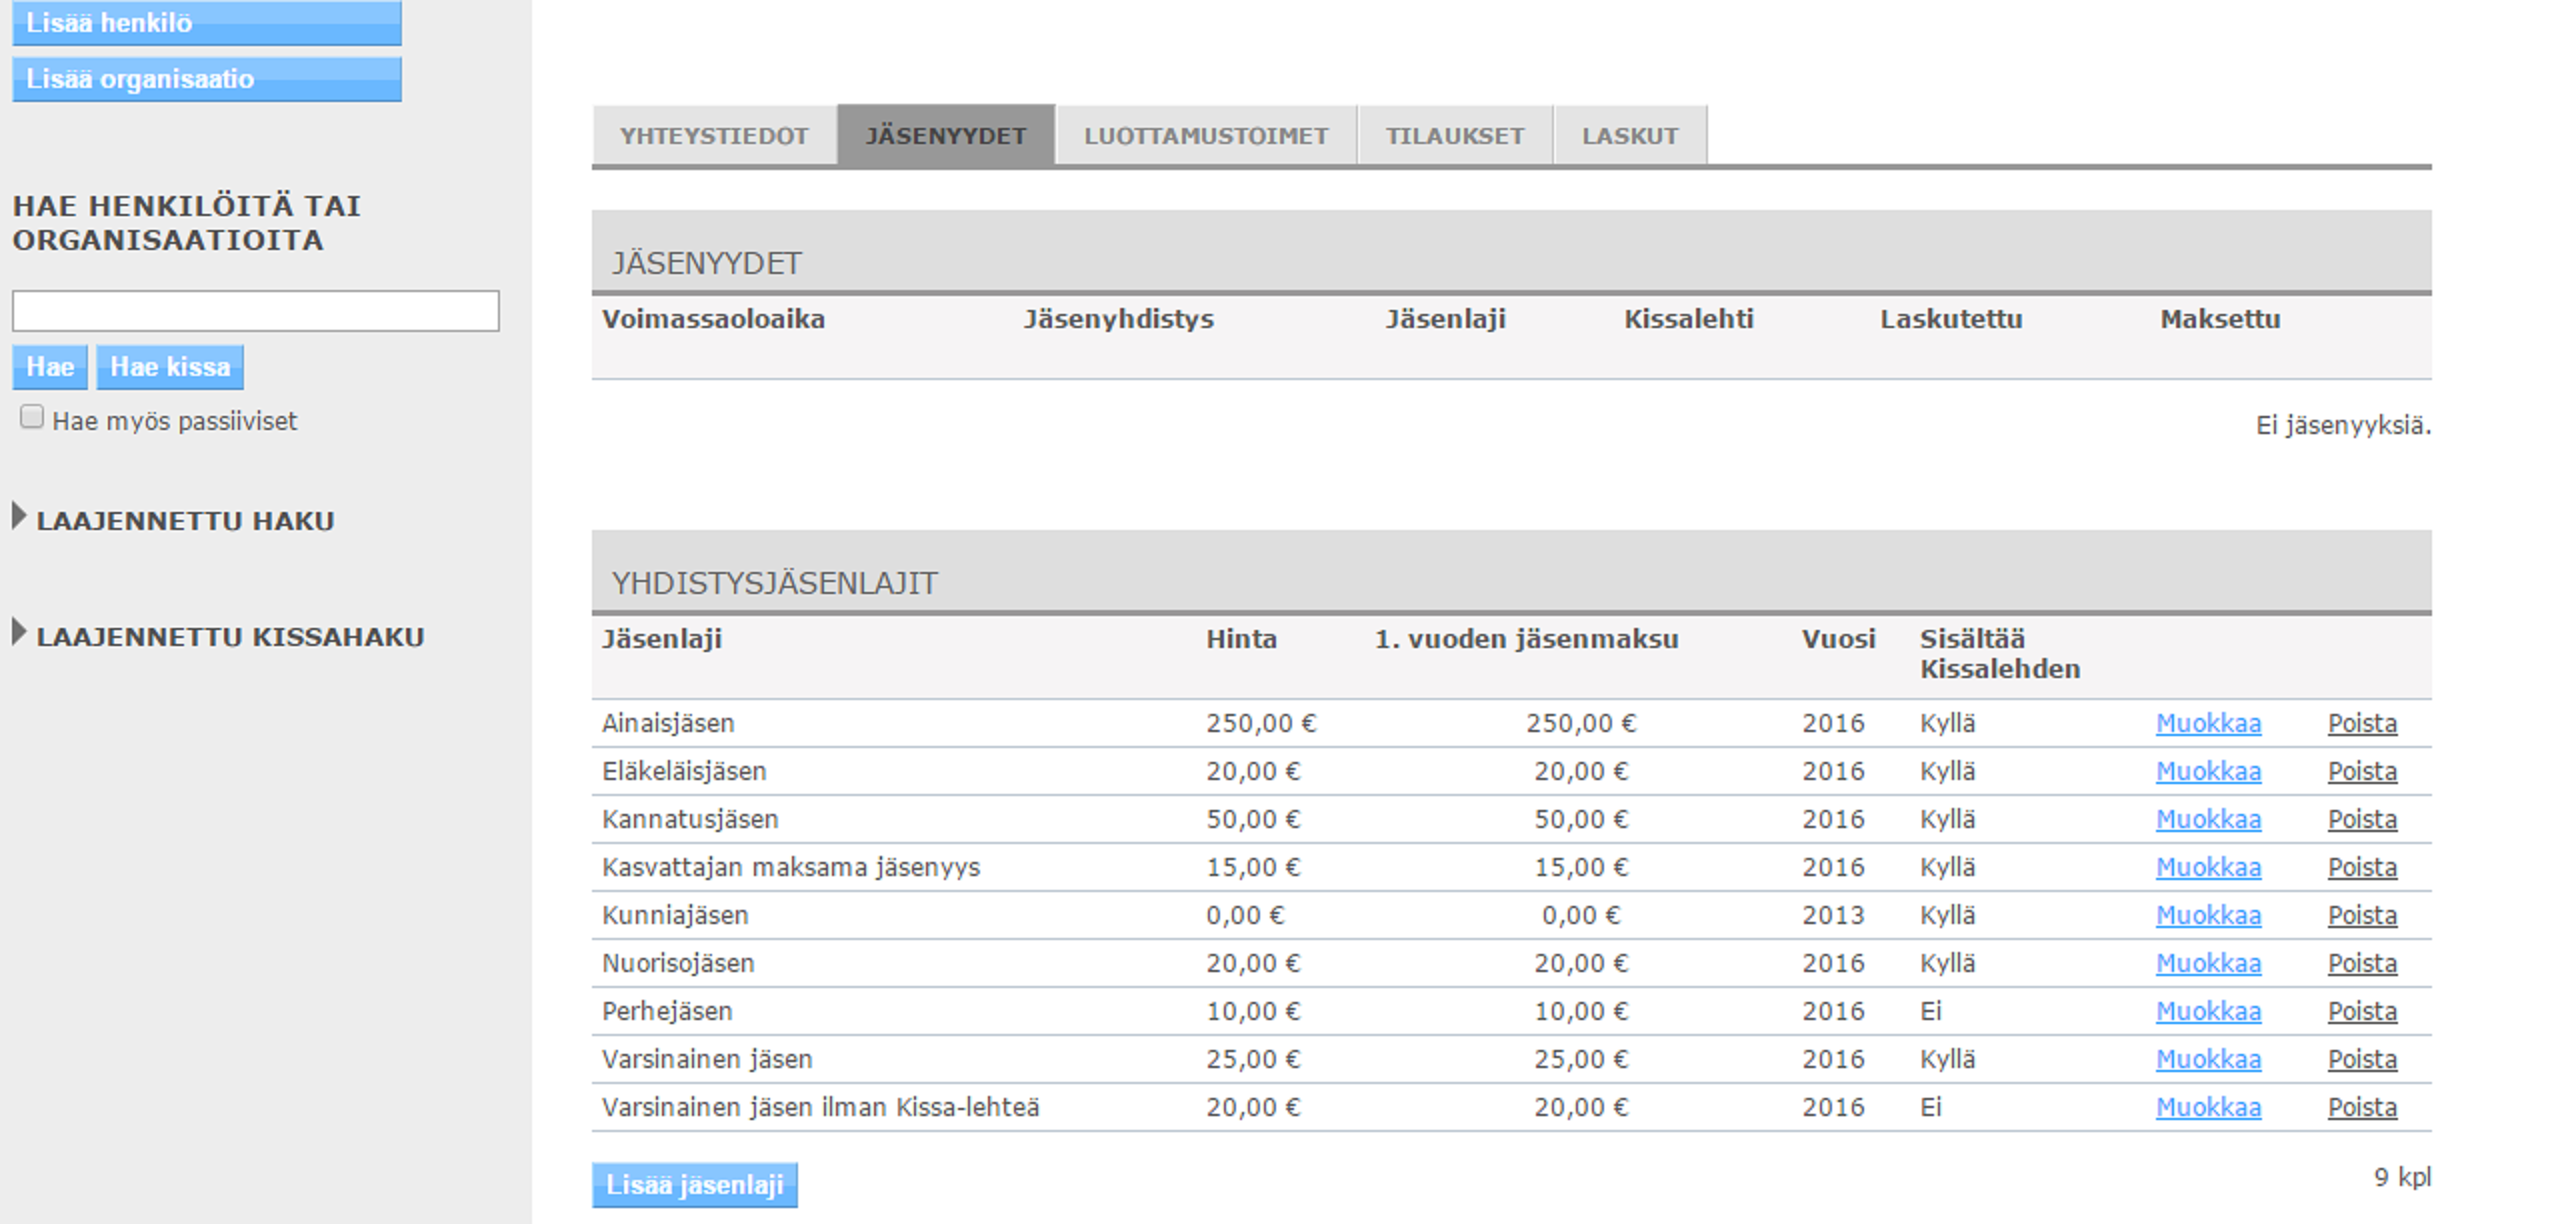Delete Nuorisojäsen via its Poista link

point(2362,963)
